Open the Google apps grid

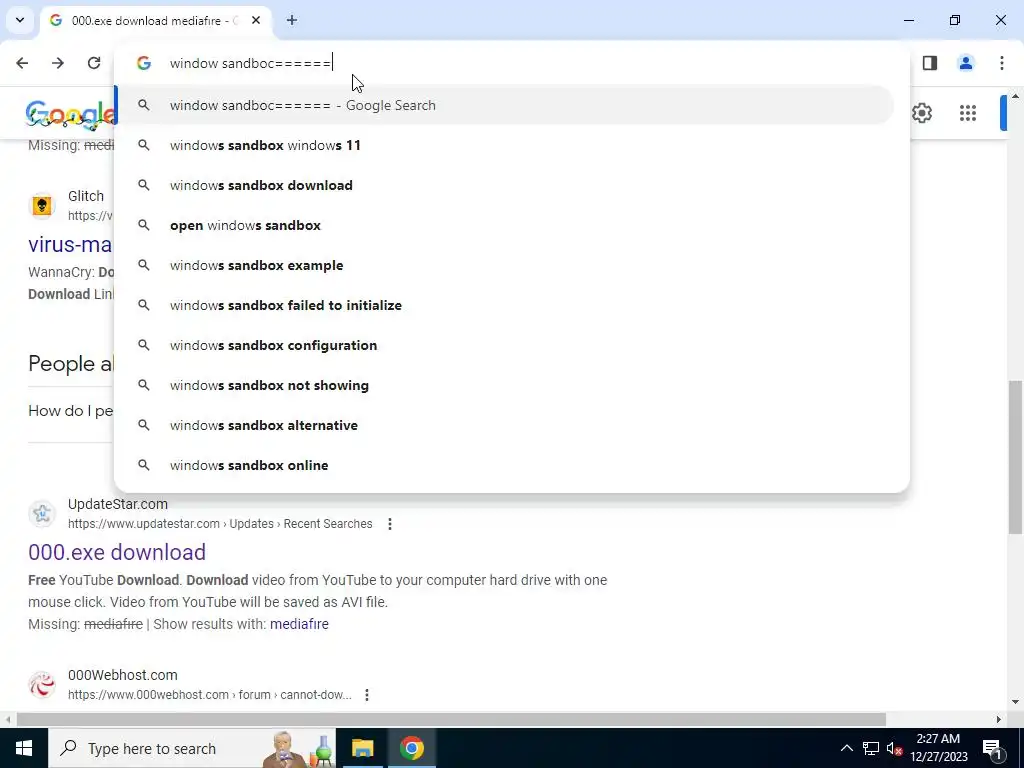[x=968, y=113]
